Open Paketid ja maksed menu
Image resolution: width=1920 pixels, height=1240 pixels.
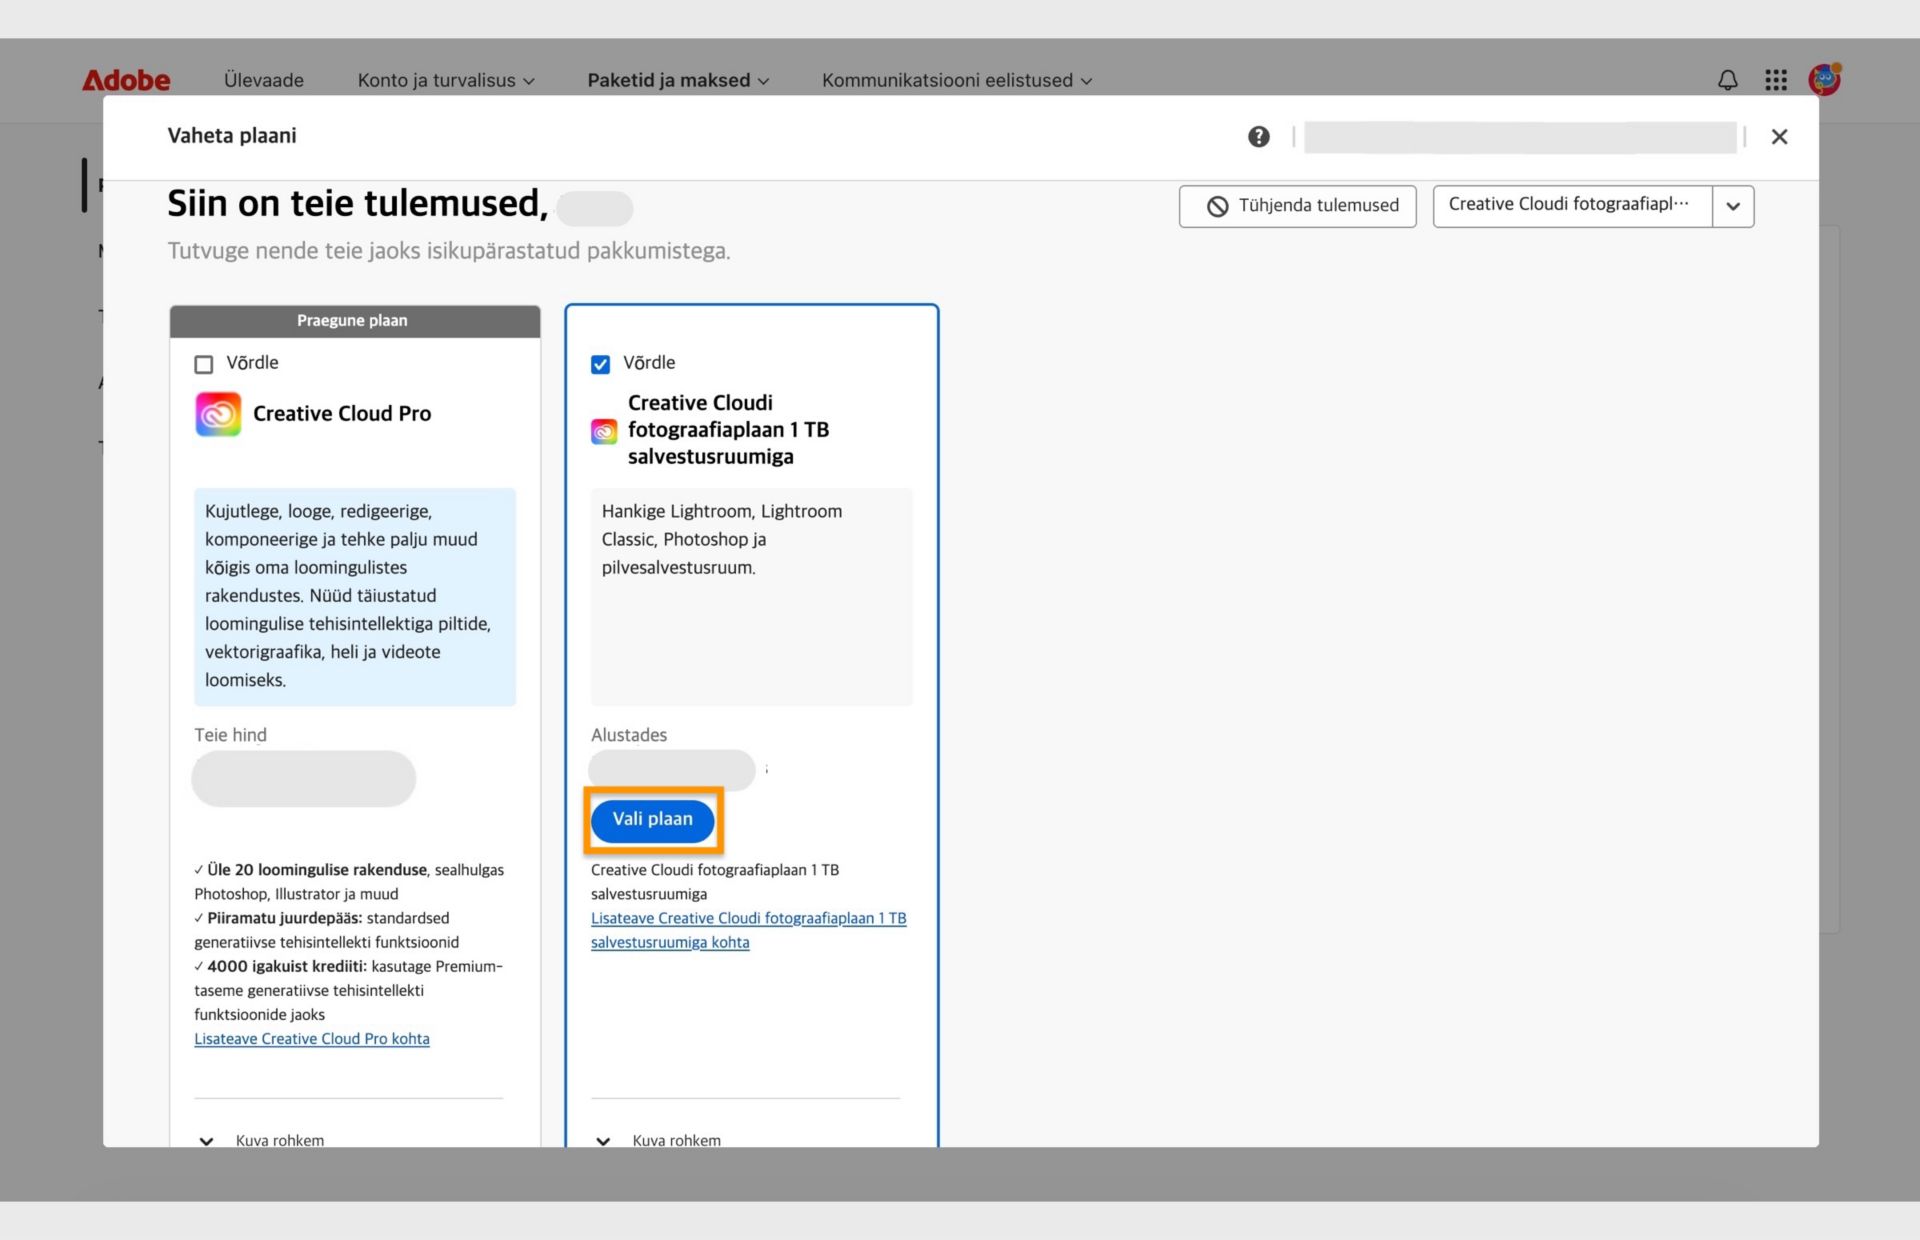(678, 80)
